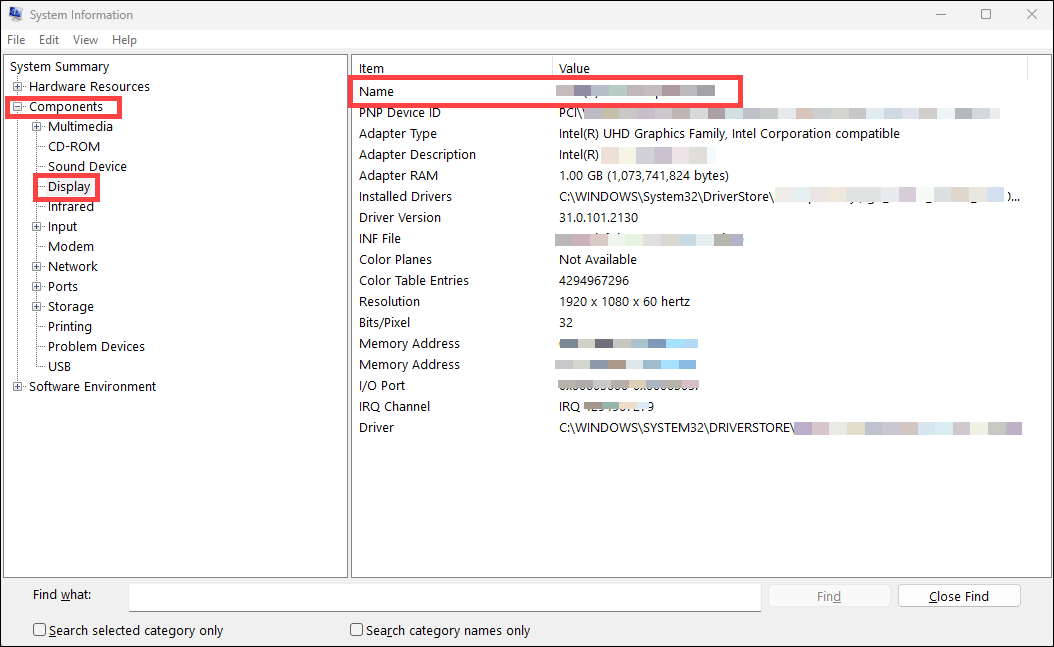Expand the Input category
The height and width of the screenshot is (647, 1054).
pyautogui.click(x=37, y=227)
